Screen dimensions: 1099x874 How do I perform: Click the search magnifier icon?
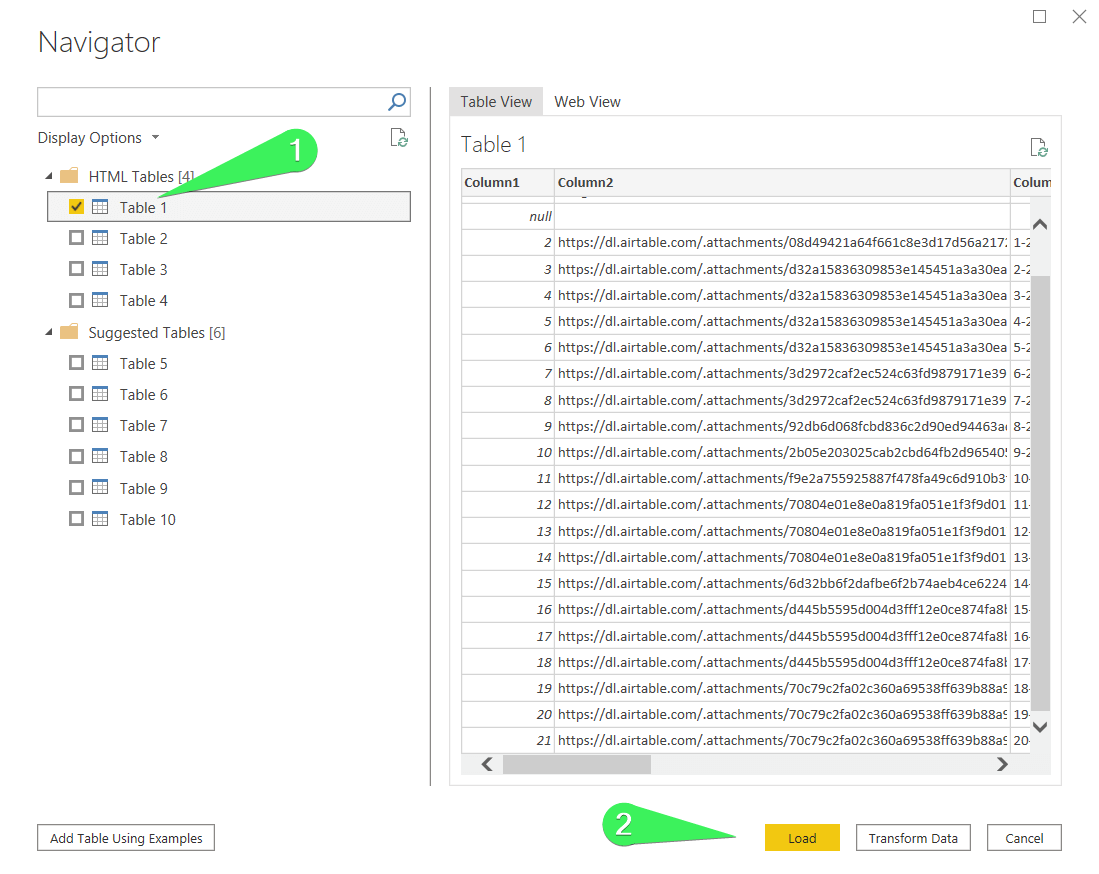pos(397,102)
